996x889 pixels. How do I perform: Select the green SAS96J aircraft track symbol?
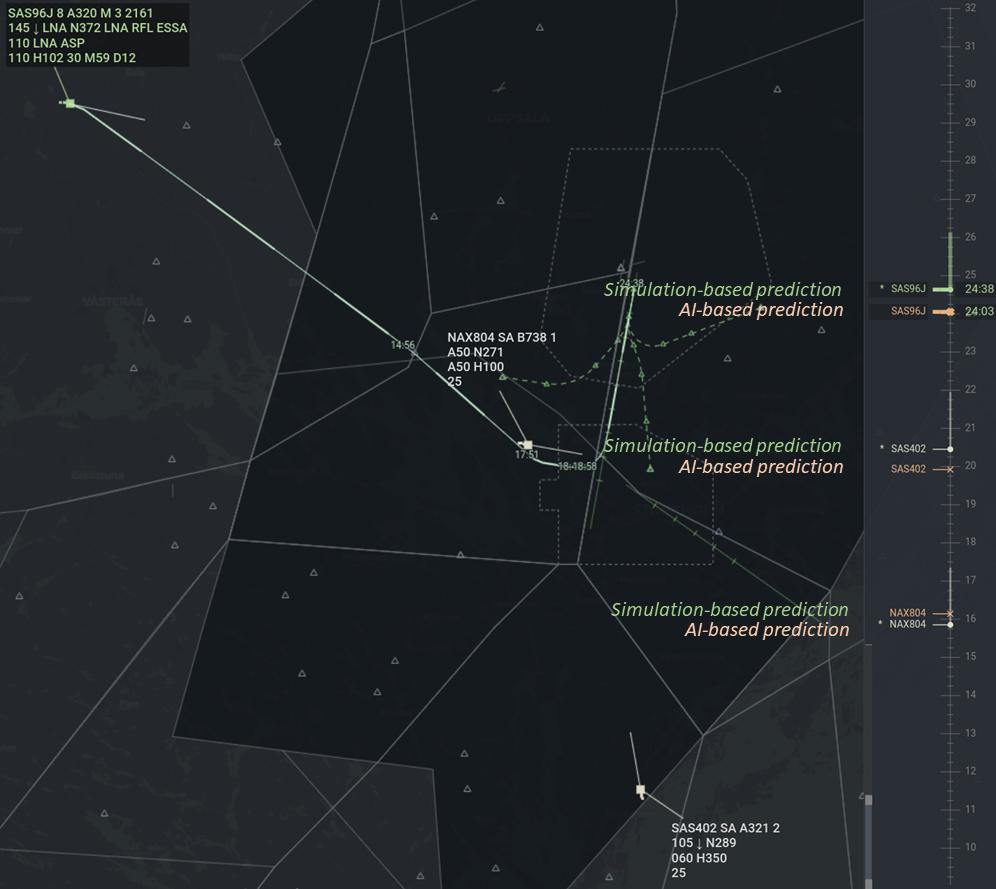(x=70, y=103)
